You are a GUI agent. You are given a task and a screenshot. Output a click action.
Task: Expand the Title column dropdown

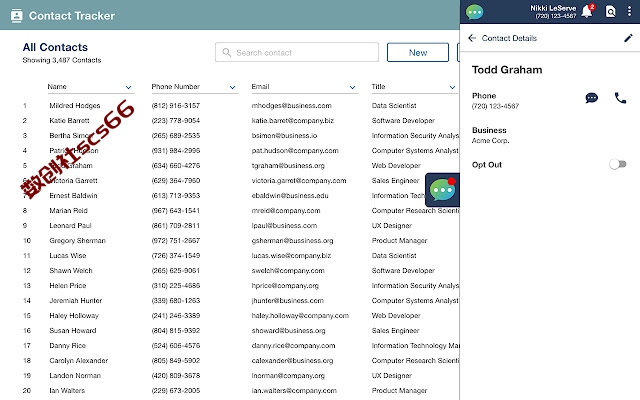(452, 87)
